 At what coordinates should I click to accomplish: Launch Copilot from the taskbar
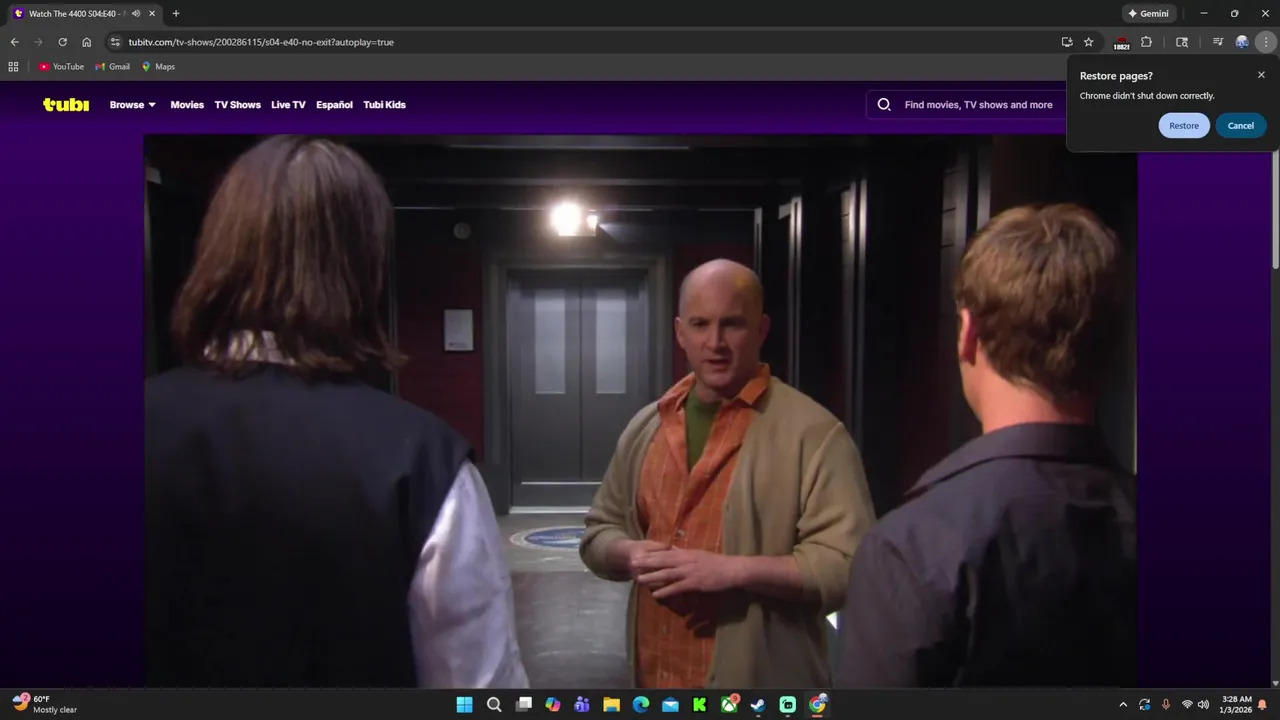coord(553,704)
